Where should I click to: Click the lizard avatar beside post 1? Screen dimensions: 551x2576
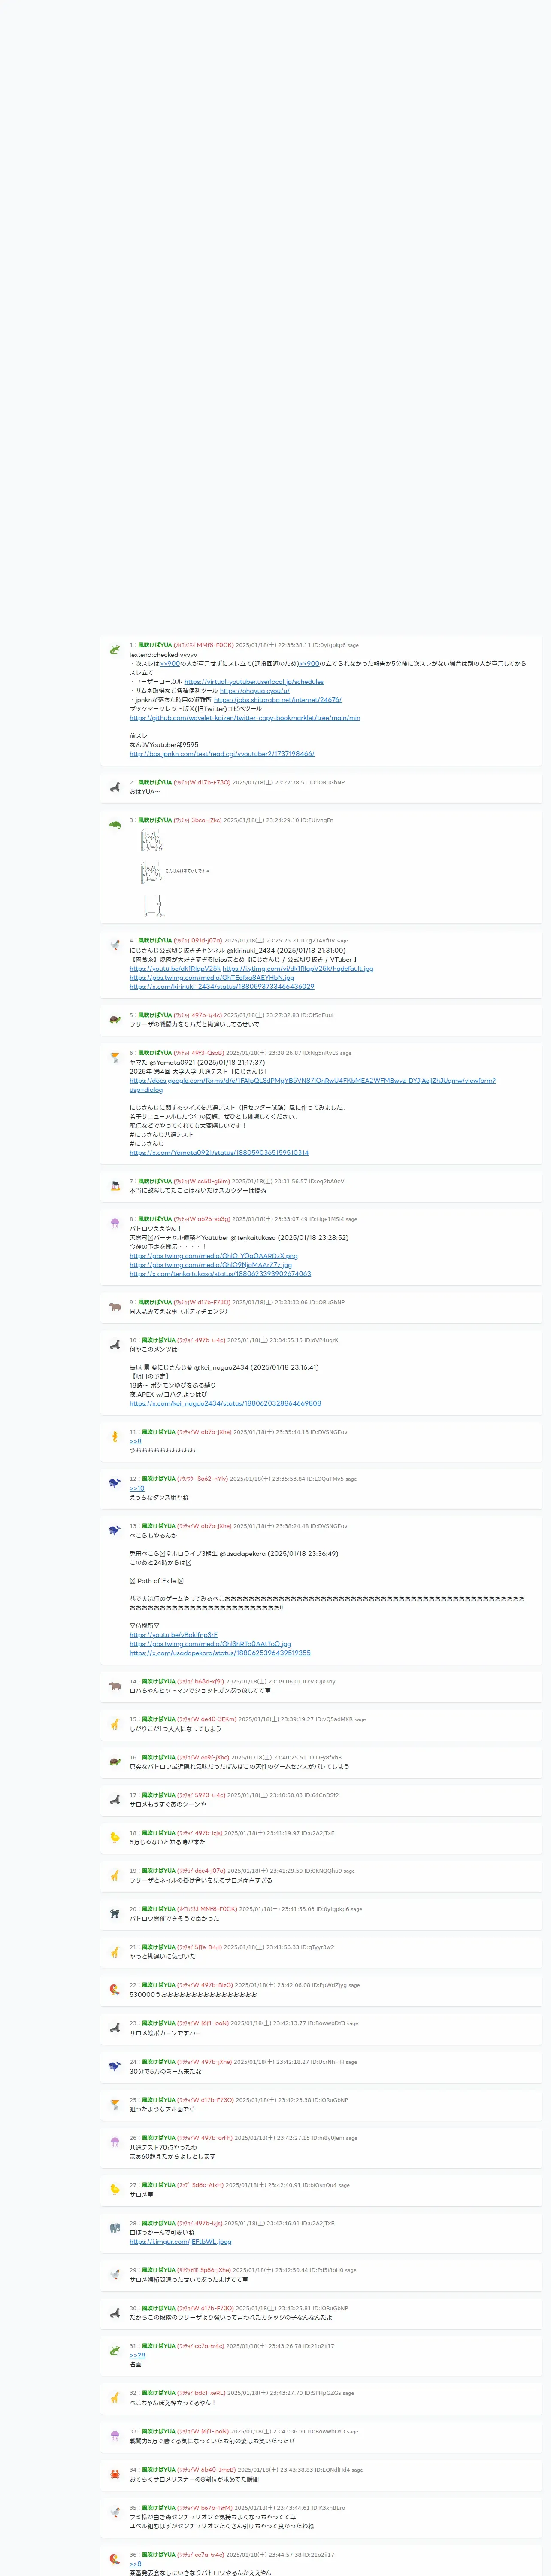pos(115,650)
